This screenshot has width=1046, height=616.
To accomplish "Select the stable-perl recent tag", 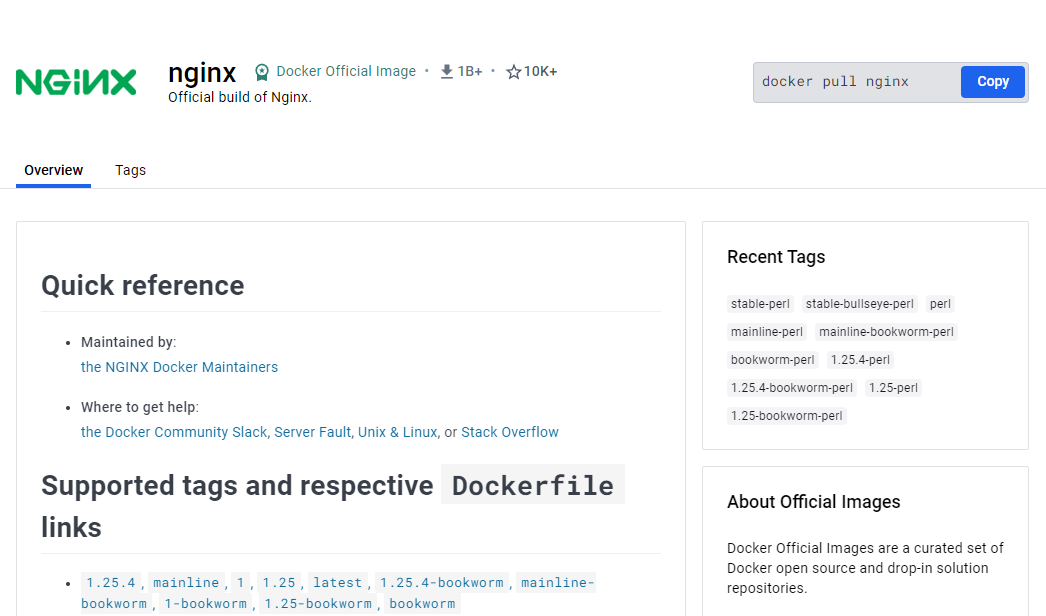I will click(760, 304).
